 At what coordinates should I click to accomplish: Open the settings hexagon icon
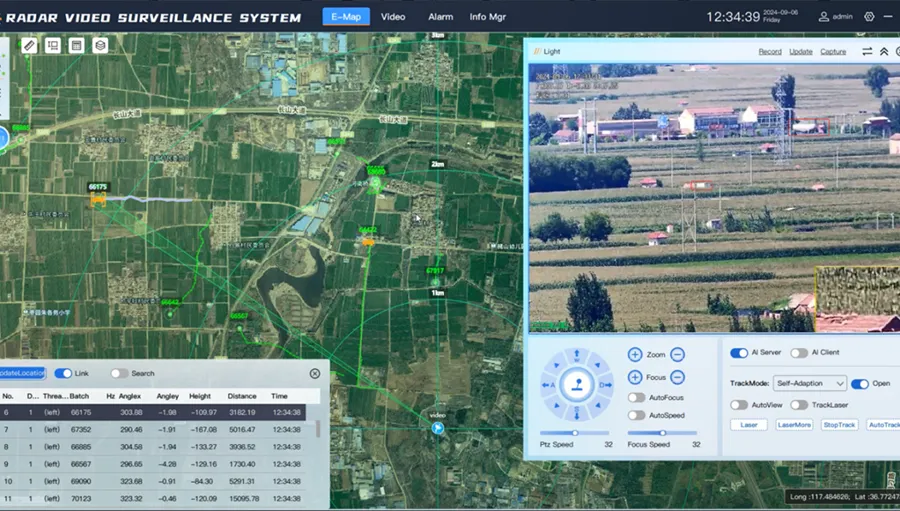(x=868, y=17)
